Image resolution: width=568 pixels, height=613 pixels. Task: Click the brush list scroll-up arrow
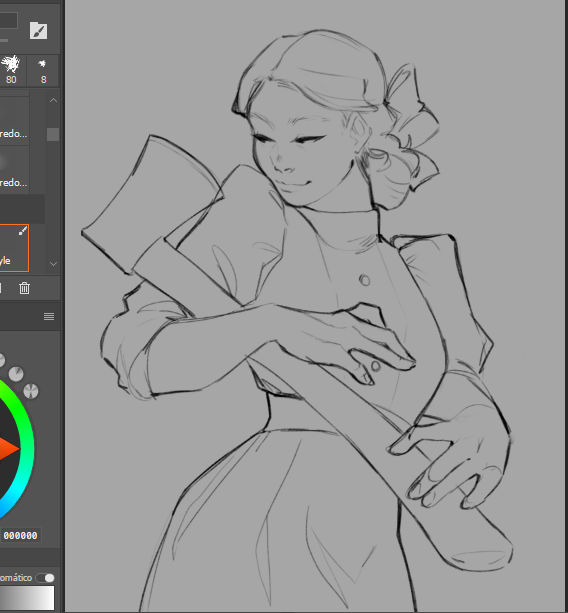pyautogui.click(x=54, y=100)
